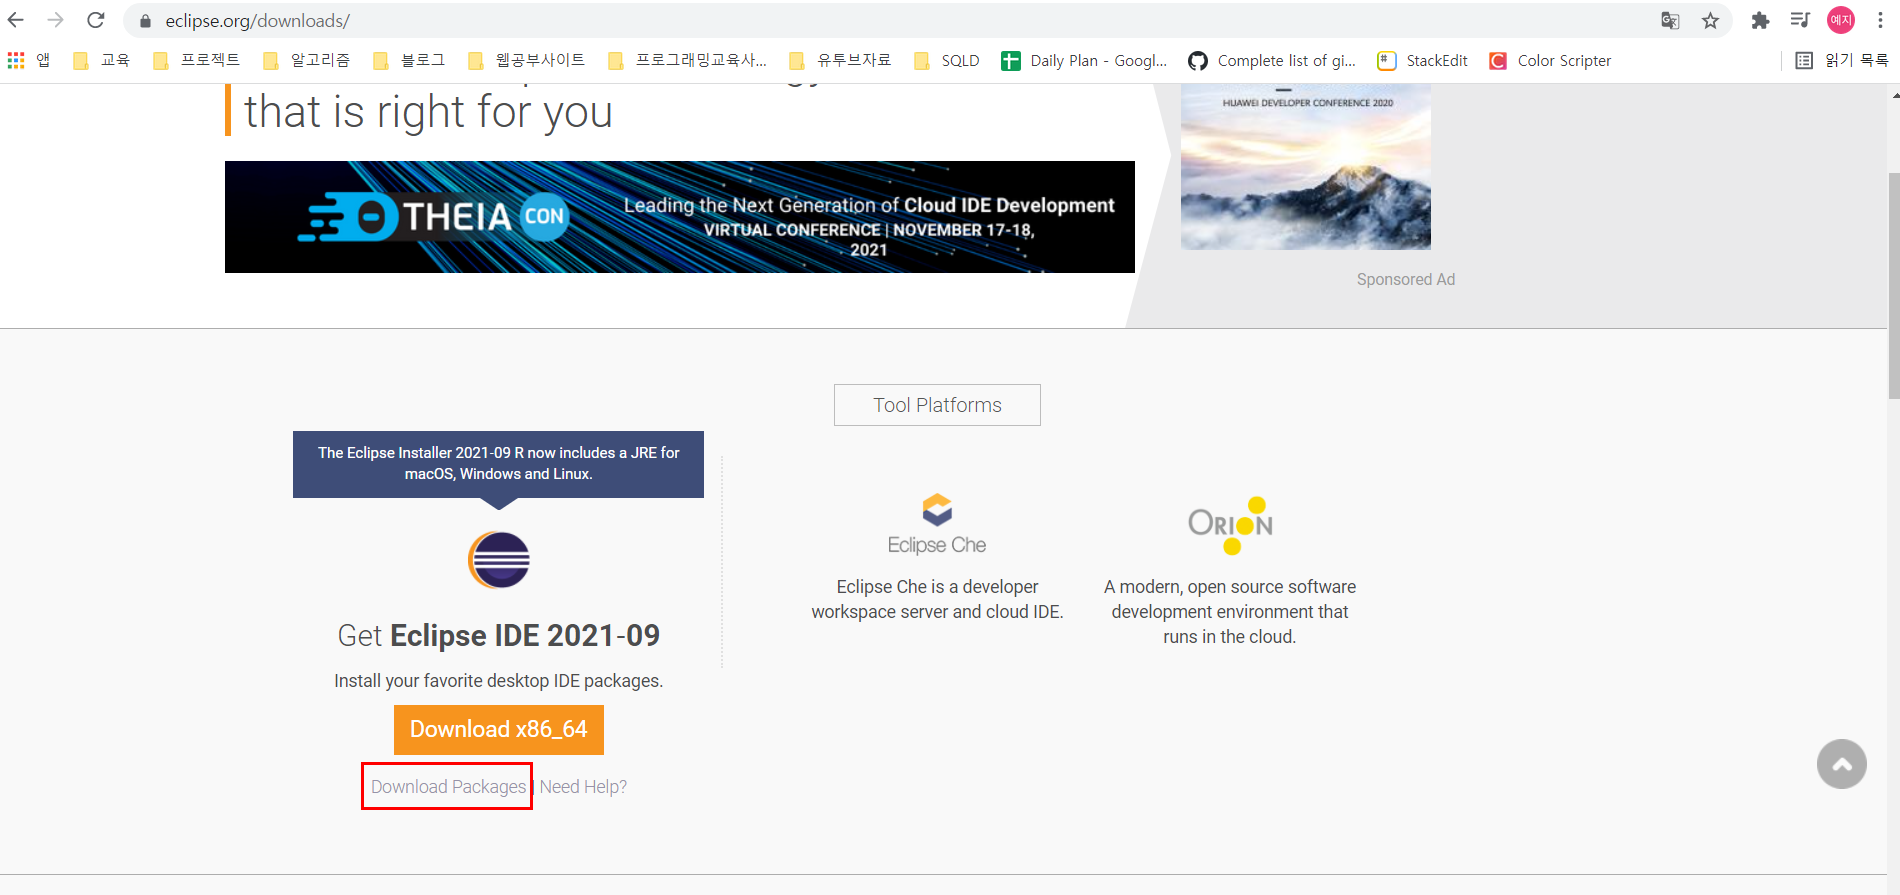1900x895 pixels.
Task: Open the Color Scripter bookmark
Action: point(1550,60)
